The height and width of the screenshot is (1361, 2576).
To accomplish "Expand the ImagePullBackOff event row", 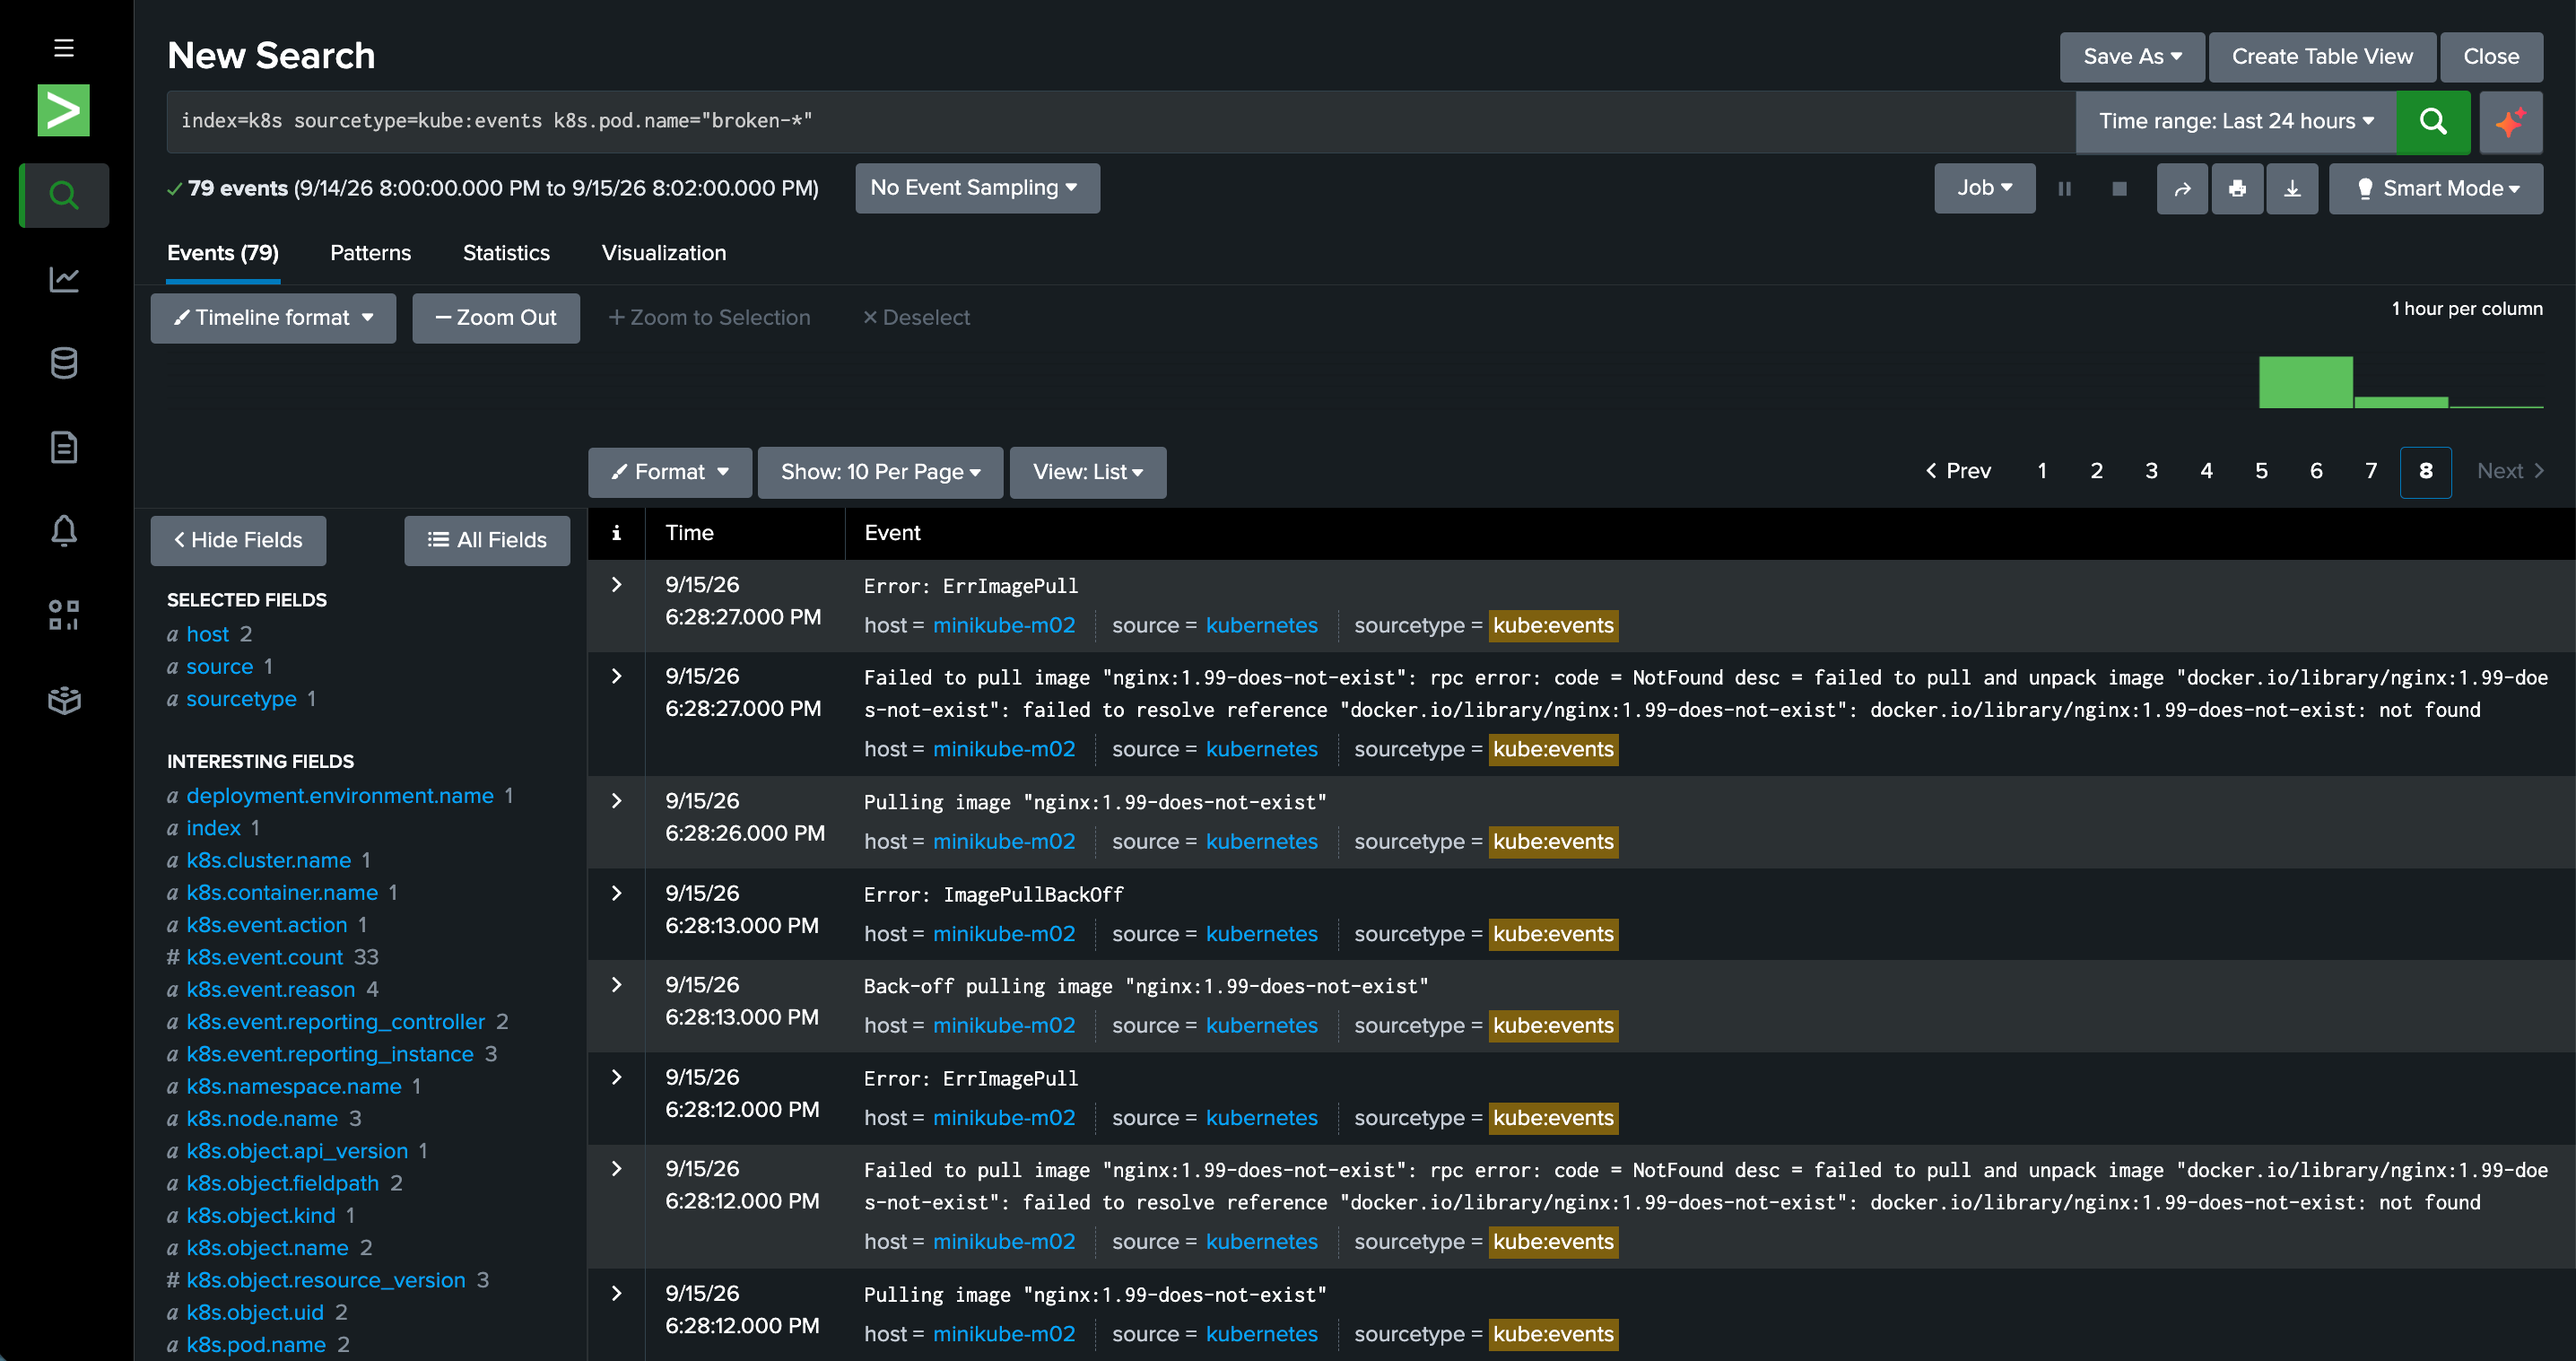I will click(617, 893).
